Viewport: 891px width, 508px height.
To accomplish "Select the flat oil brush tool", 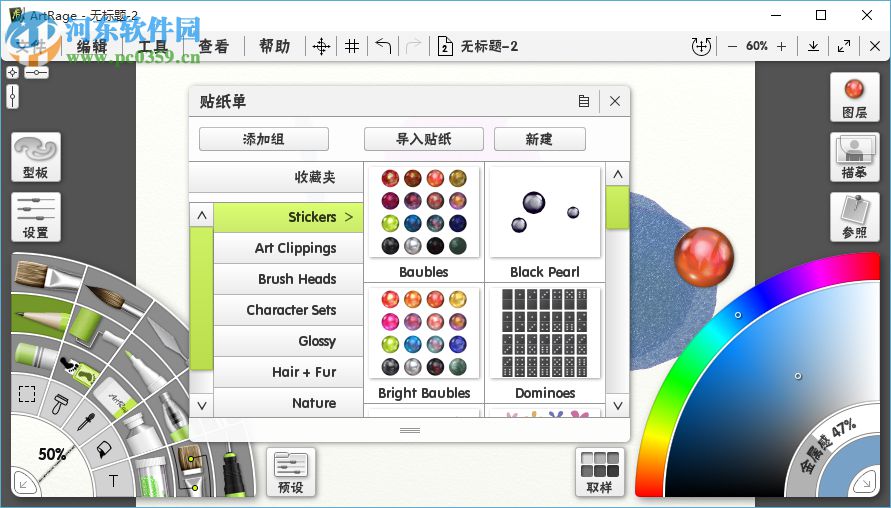I will click(45, 276).
